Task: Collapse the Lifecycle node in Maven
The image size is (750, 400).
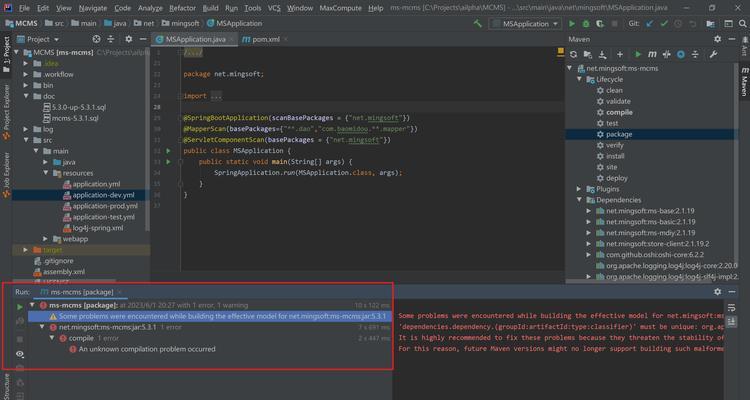Action: pyautogui.click(x=579, y=79)
